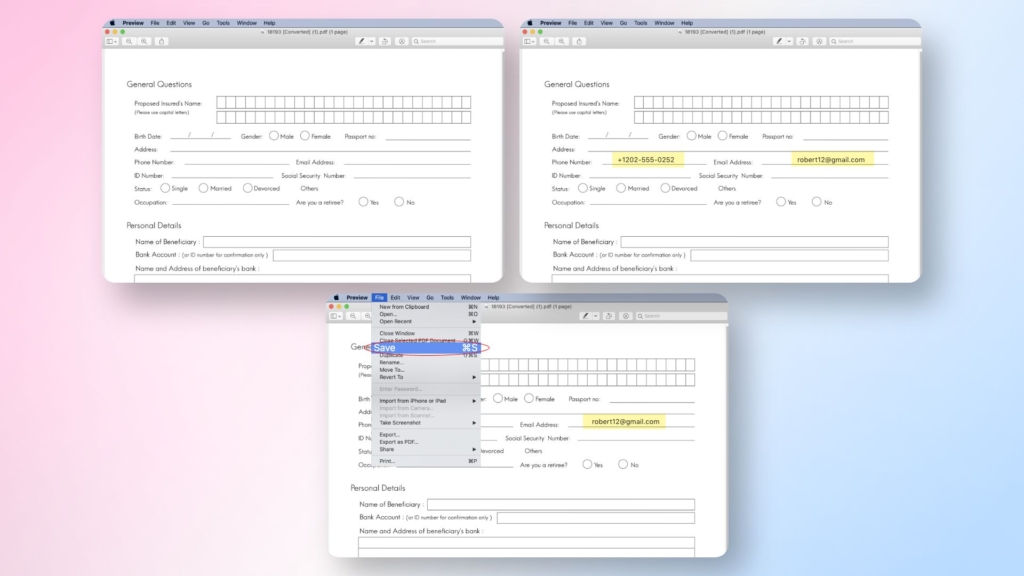
Task: Choose New from Clipboard in File menu
Action: click(426, 307)
